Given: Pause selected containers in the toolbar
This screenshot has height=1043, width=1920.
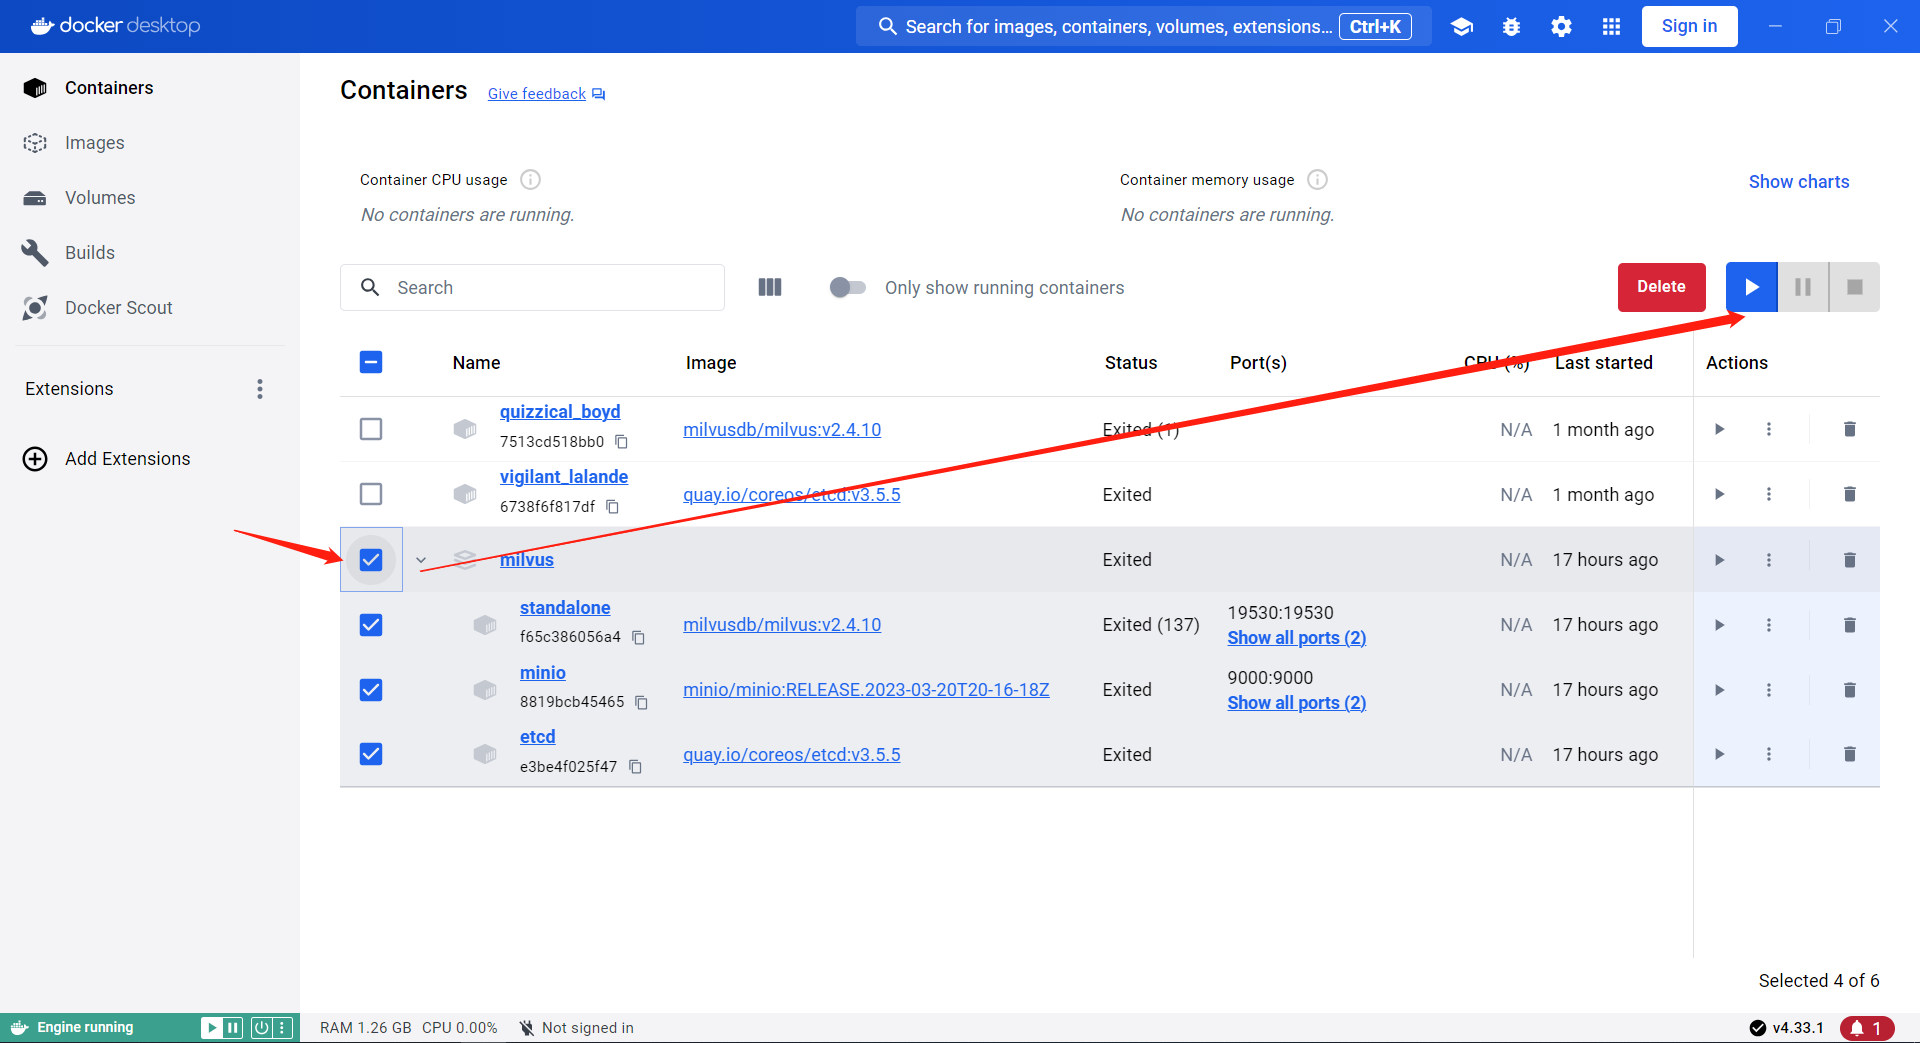Looking at the screenshot, I should click(1803, 287).
